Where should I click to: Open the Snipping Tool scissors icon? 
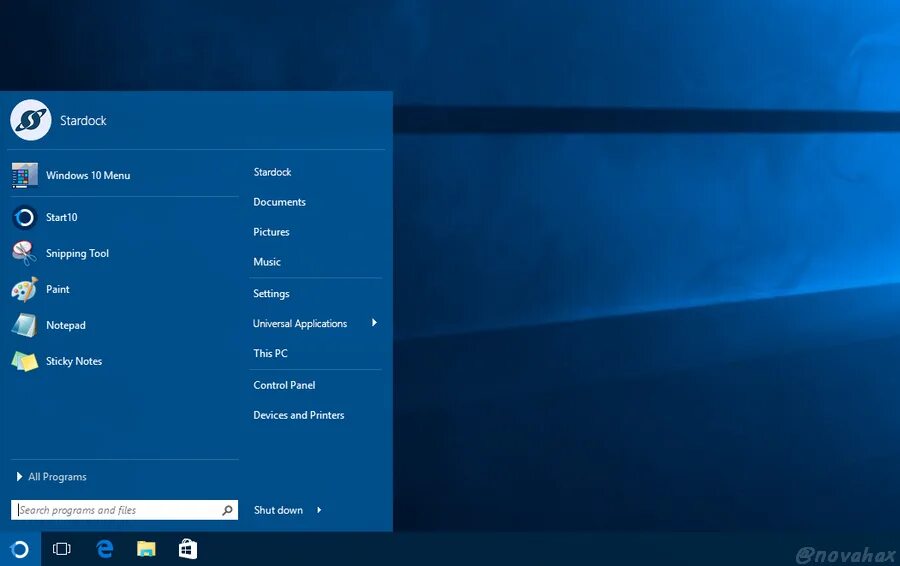(x=25, y=253)
